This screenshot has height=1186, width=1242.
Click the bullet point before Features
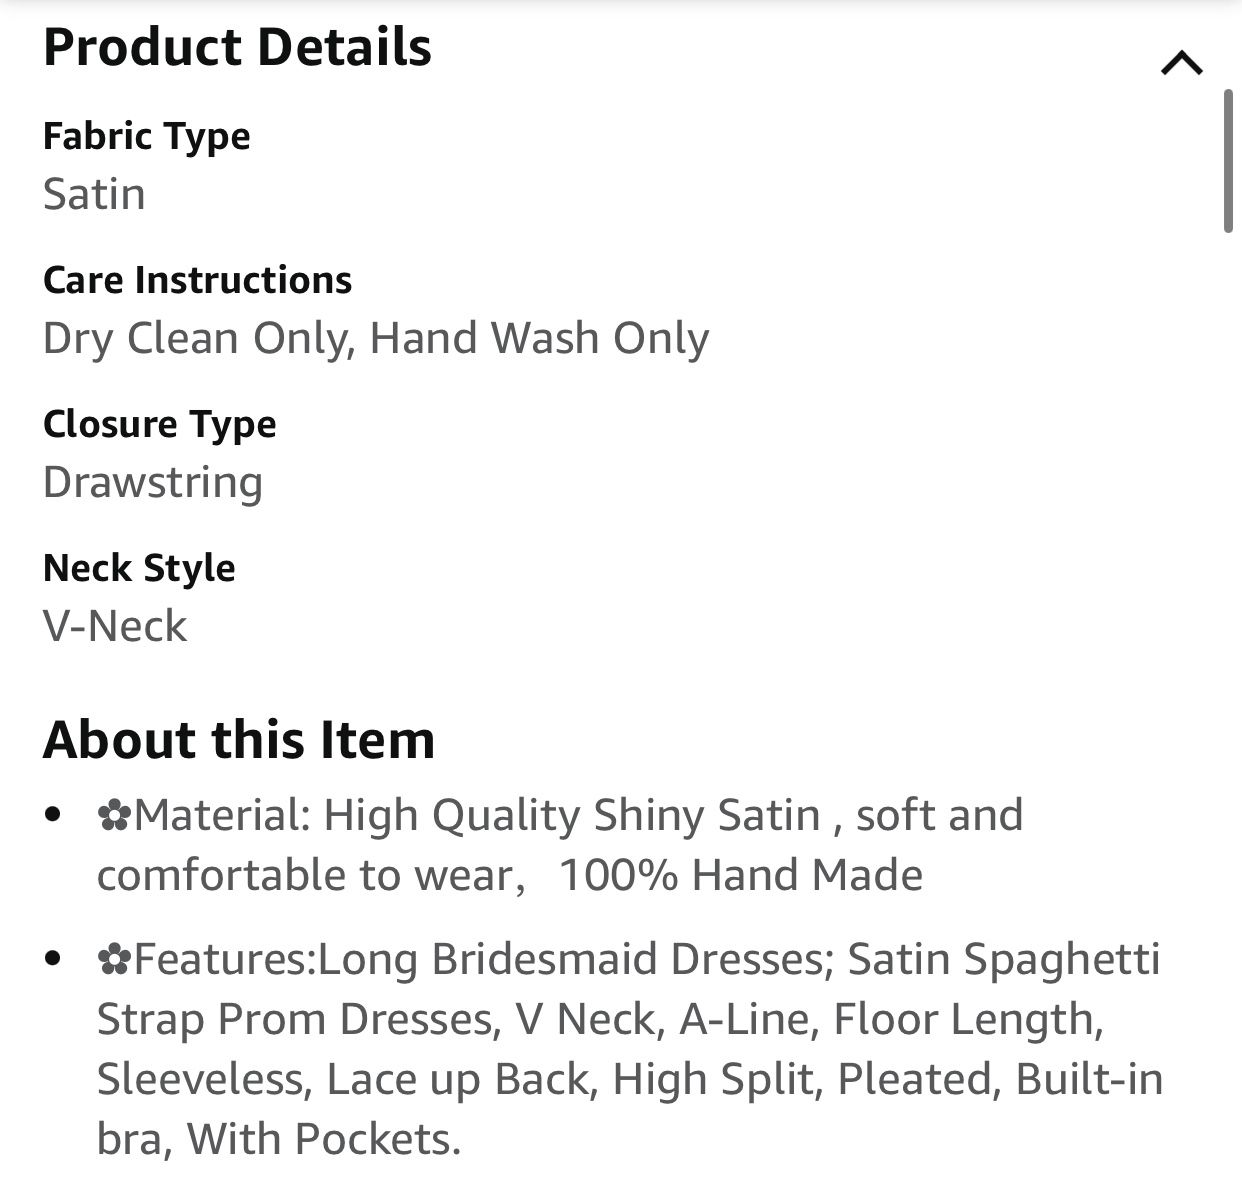(x=54, y=959)
